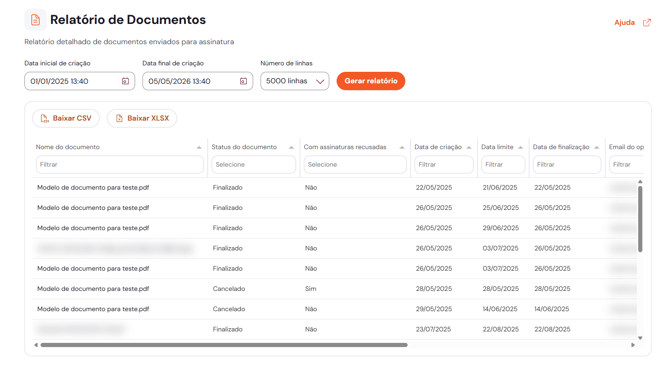Image resolution: width=670 pixels, height=365 pixels.
Task: Open calendar picker for initial creation date
Action: (125, 81)
